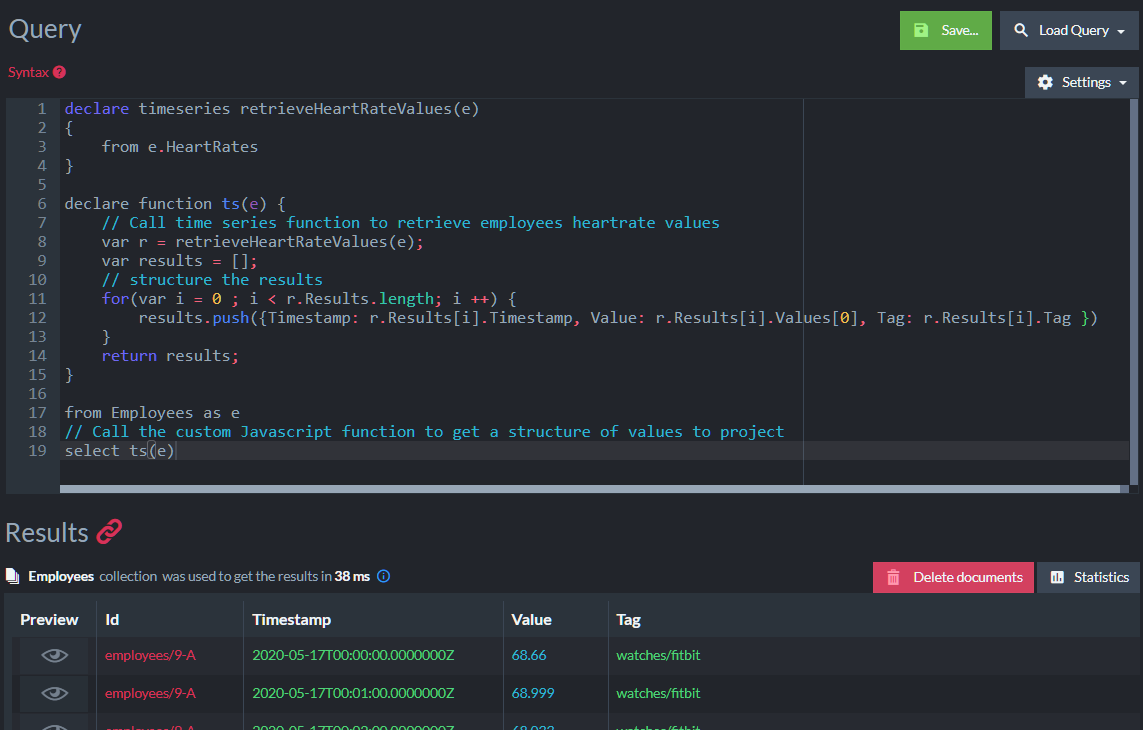
Task: Select the value 68.999 cell
Action: click(533, 694)
